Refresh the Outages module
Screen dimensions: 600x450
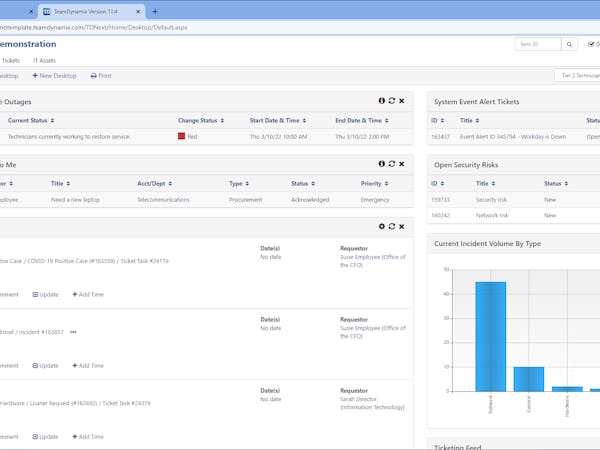coord(391,101)
